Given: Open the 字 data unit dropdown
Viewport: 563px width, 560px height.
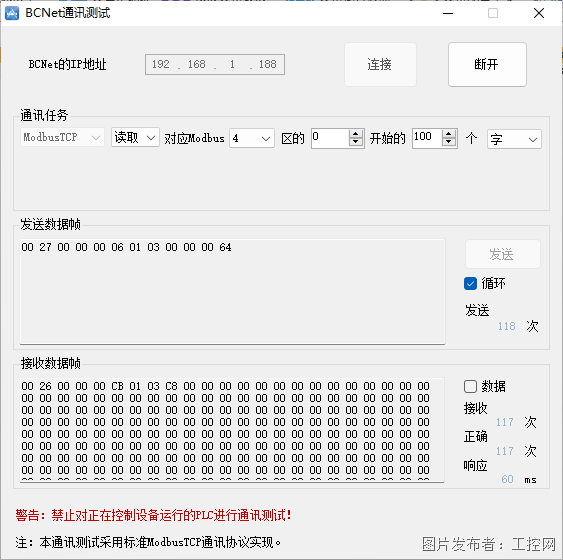Looking at the screenshot, I should click(514, 139).
